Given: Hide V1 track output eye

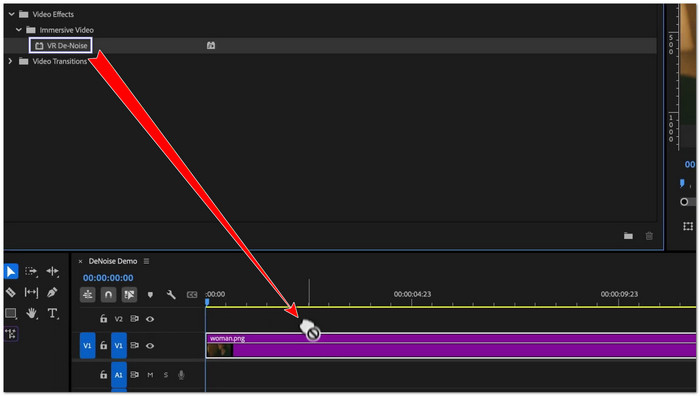Looking at the screenshot, I should (150, 346).
